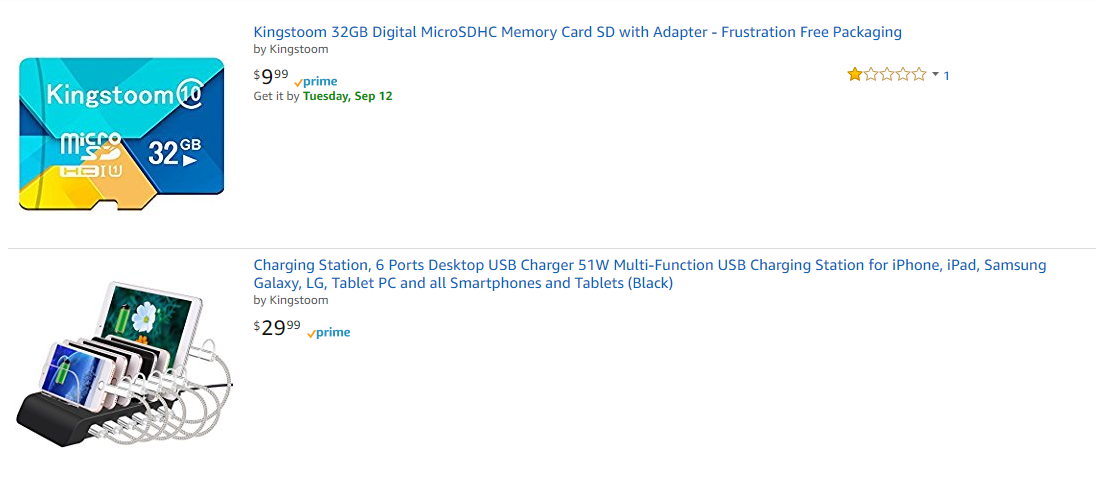Open the charging station product thumbnail
The image size is (1096, 479).
[x=124, y=361]
